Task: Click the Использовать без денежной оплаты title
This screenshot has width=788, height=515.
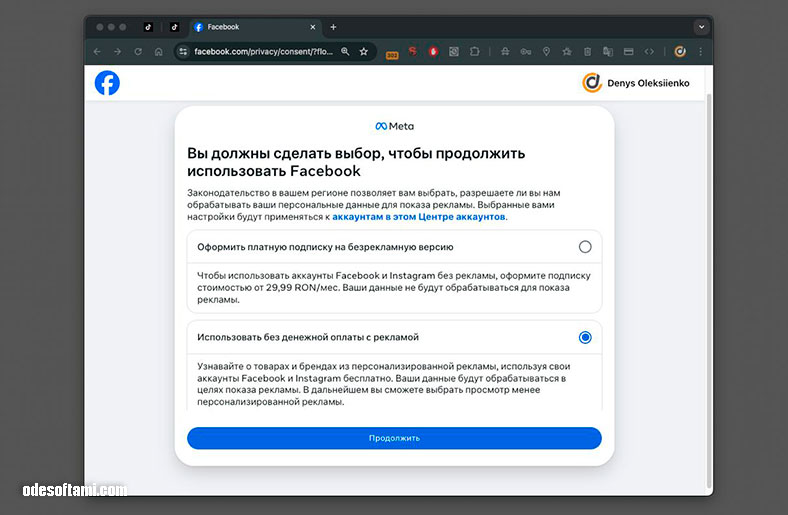Action: tap(308, 337)
